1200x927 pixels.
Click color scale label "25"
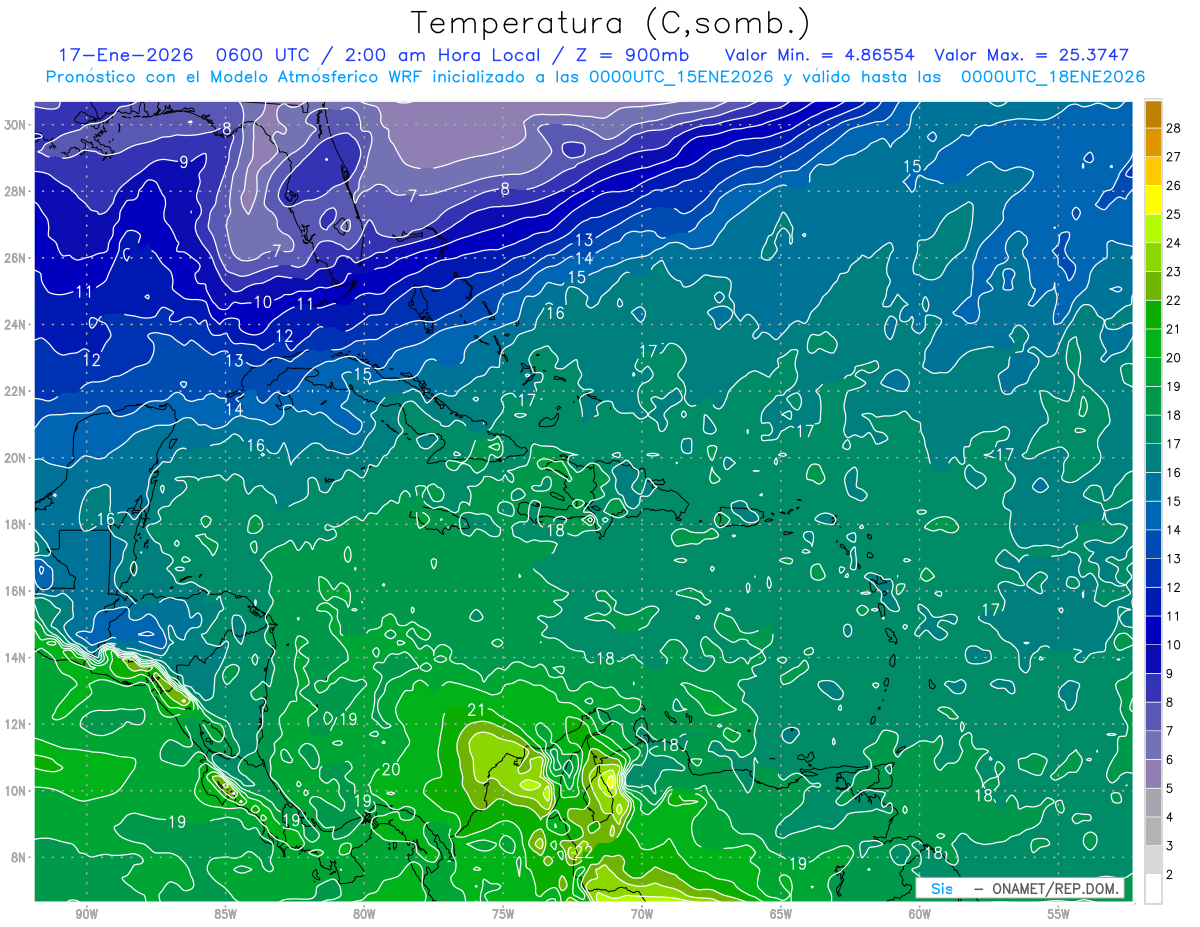(1173, 213)
